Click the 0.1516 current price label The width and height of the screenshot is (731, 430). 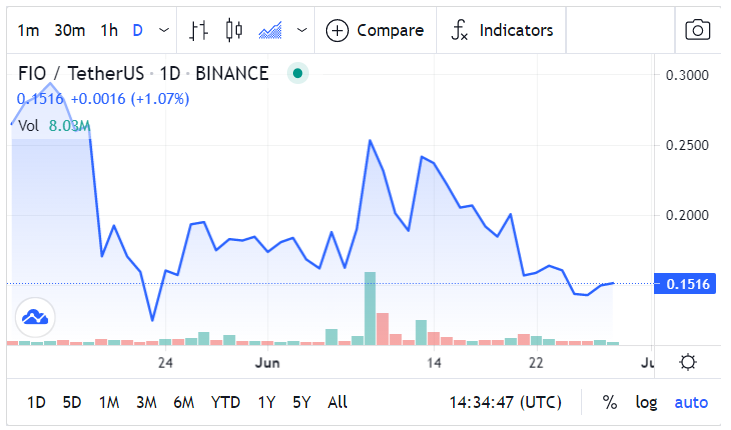pyautogui.click(x=685, y=284)
